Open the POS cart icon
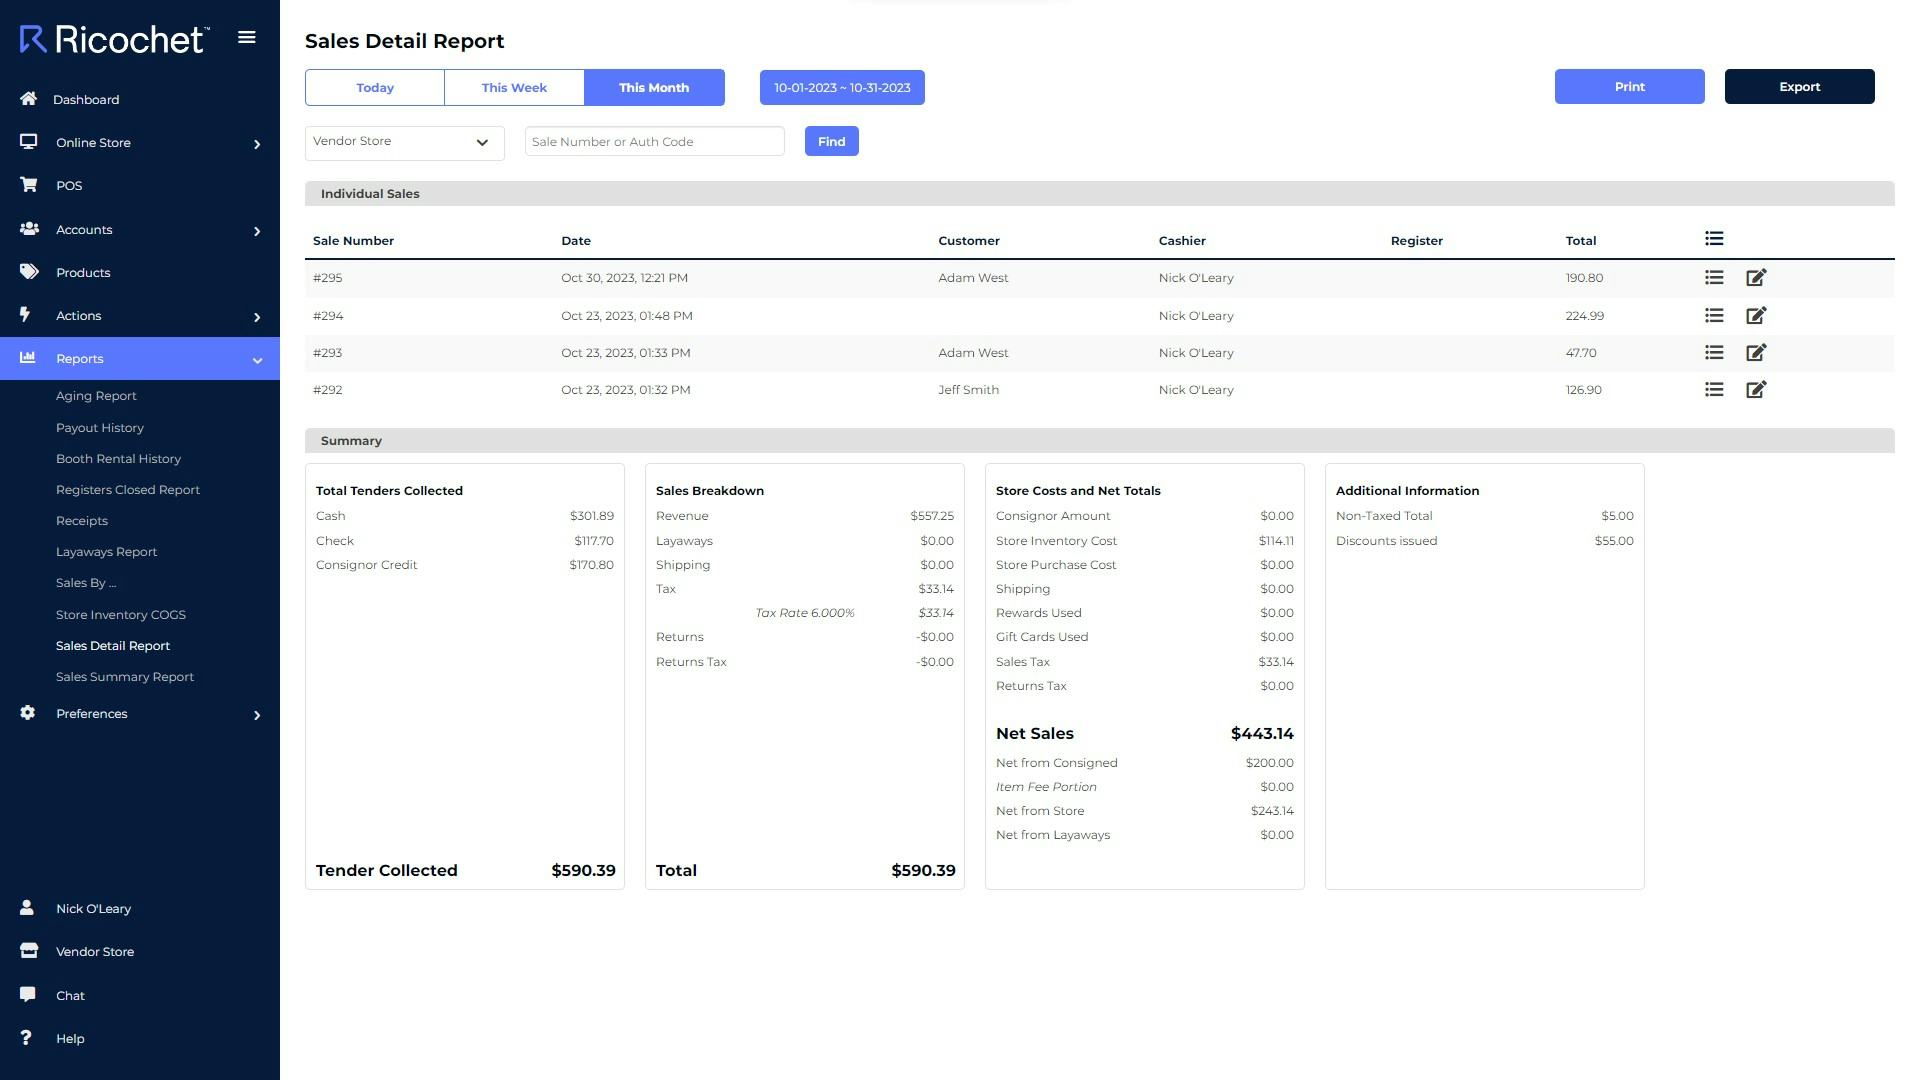1920x1080 pixels. [28, 185]
